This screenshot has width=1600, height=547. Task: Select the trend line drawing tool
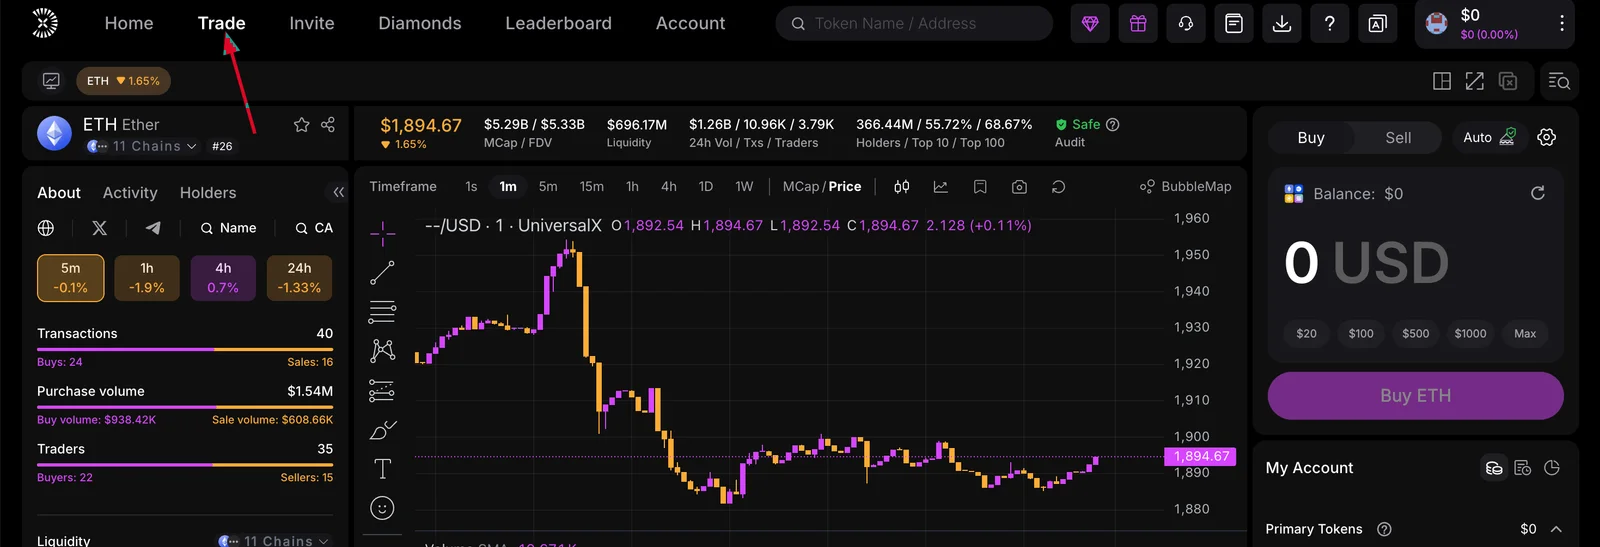click(383, 272)
